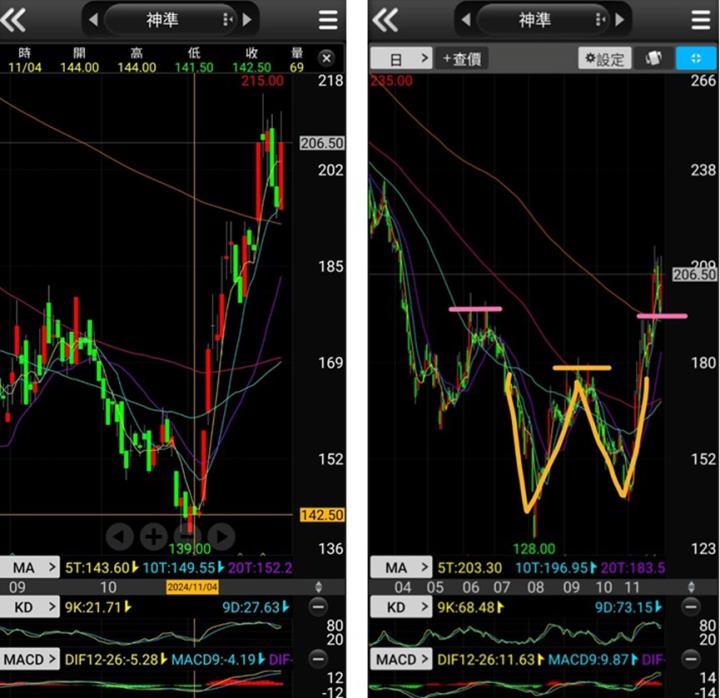The height and width of the screenshot is (698, 720).
Task: Click the zoom-in plus crosshair control
Action: tap(153, 536)
